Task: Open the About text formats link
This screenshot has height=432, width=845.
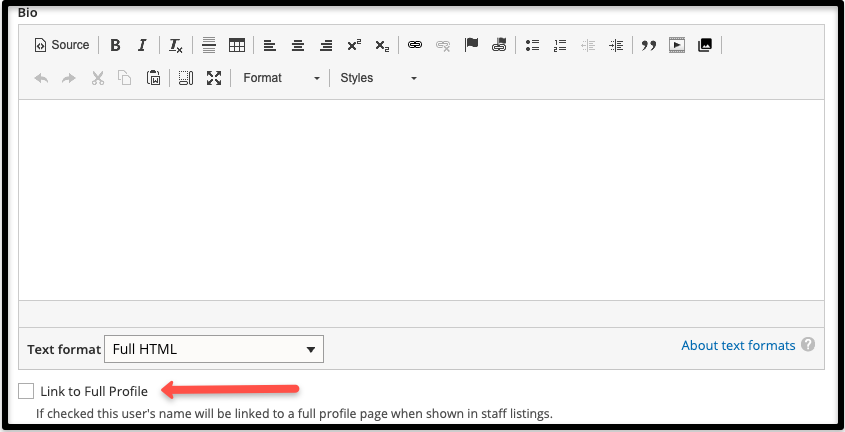Action: click(x=738, y=345)
